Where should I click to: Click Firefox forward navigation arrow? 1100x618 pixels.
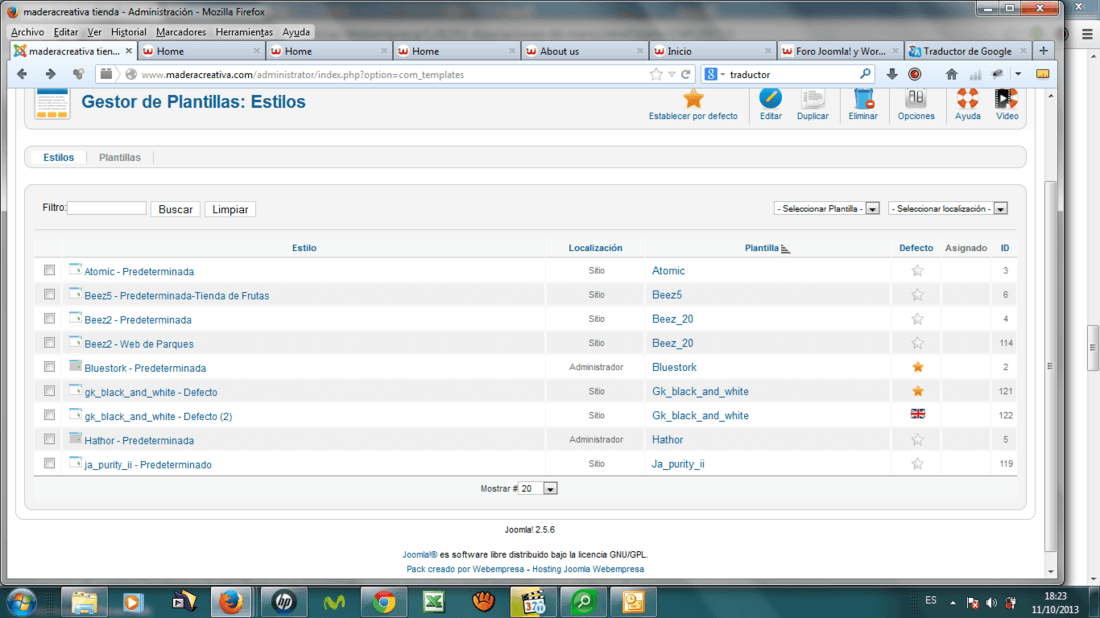pyautogui.click(x=50, y=74)
